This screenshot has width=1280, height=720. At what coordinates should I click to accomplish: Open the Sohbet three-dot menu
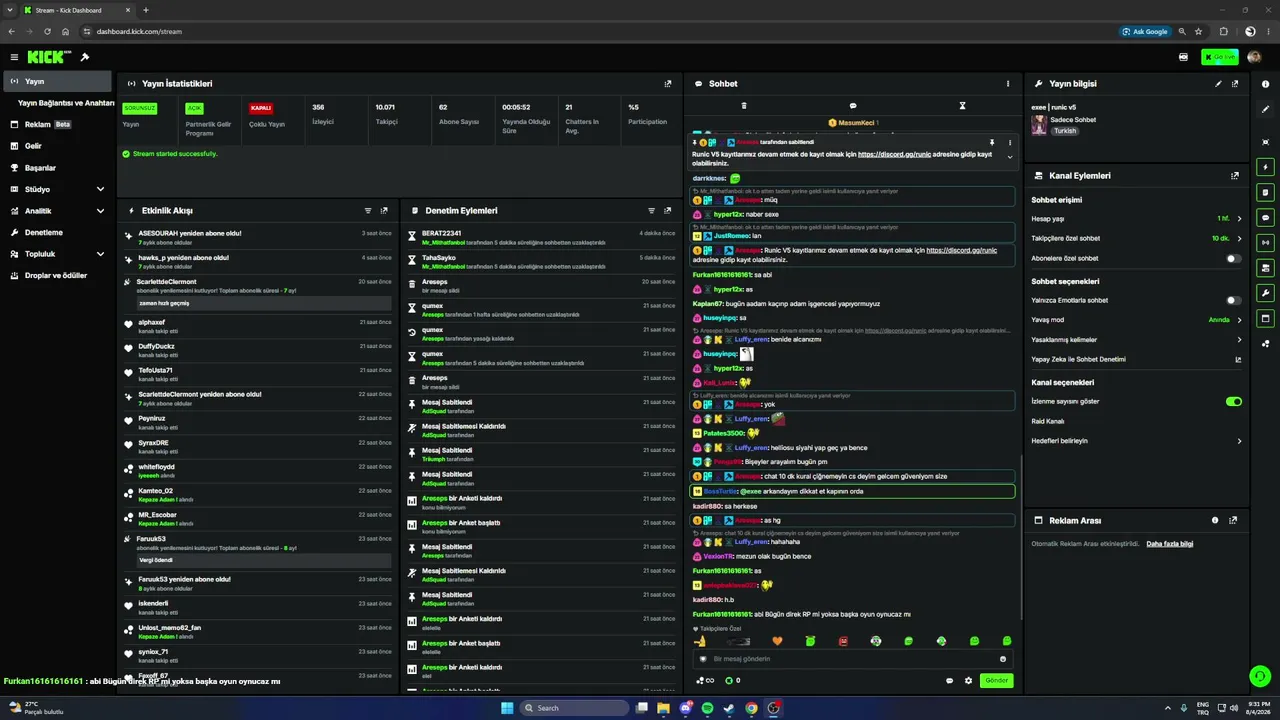coord(1008,84)
